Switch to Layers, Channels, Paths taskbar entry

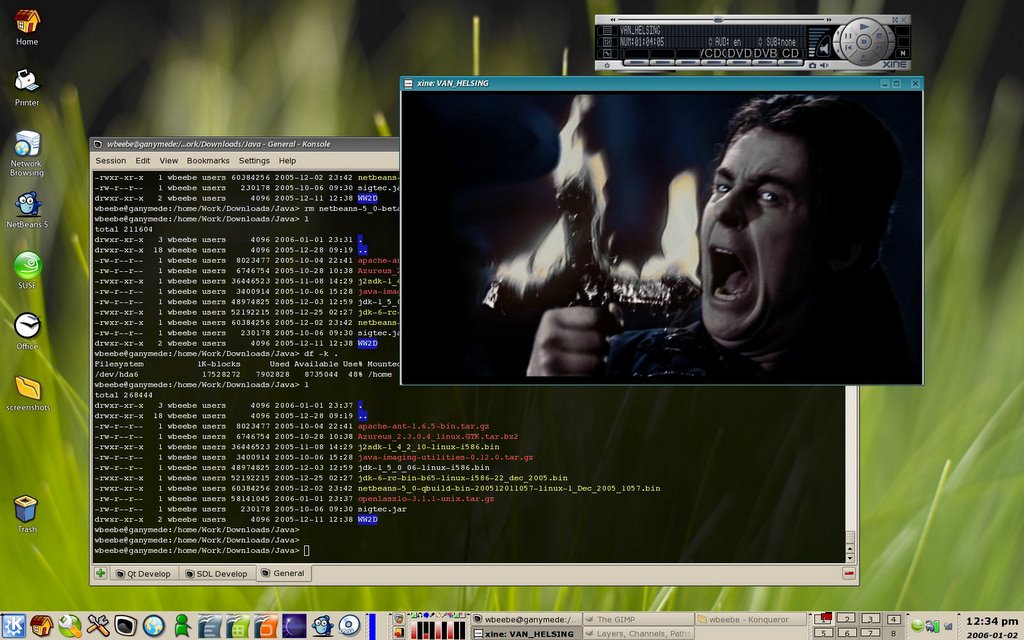[638, 633]
